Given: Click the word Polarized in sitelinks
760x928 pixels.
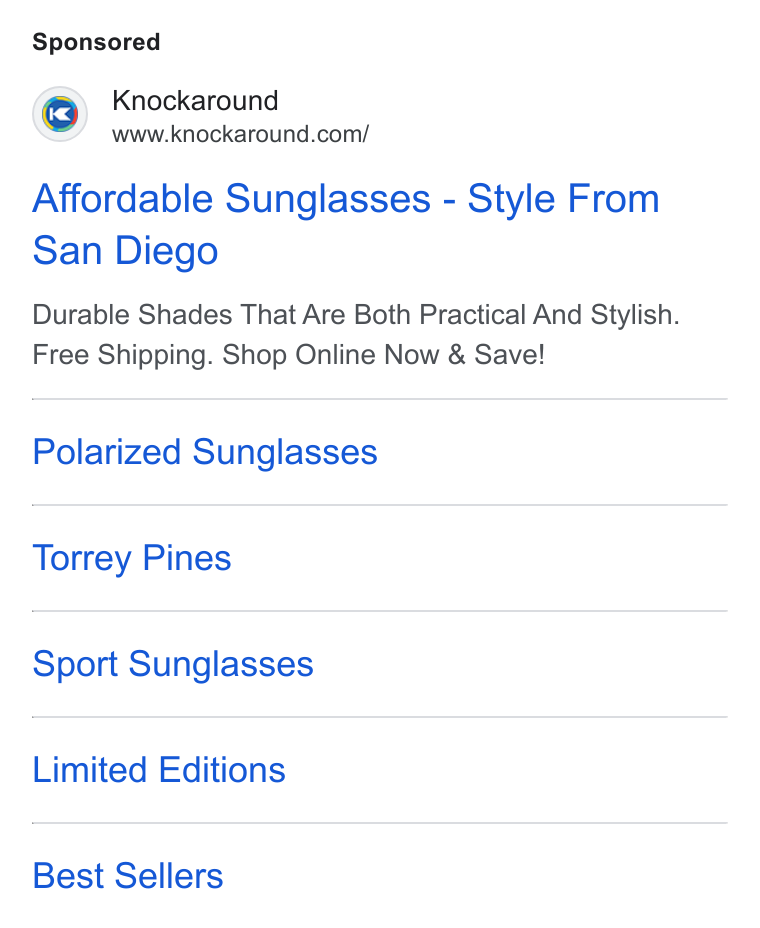Looking at the screenshot, I should (107, 452).
